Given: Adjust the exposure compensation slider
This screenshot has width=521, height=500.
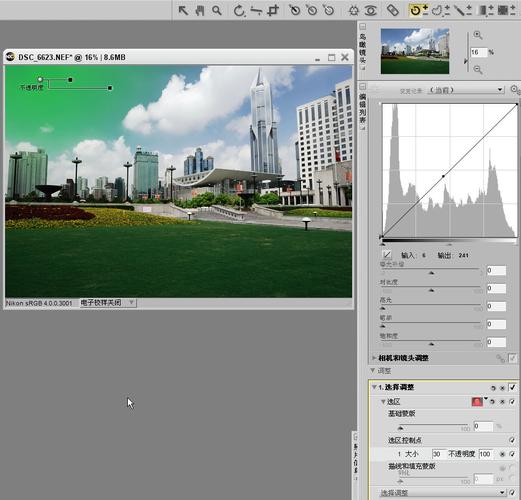Looking at the screenshot, I should pos(431,272).
